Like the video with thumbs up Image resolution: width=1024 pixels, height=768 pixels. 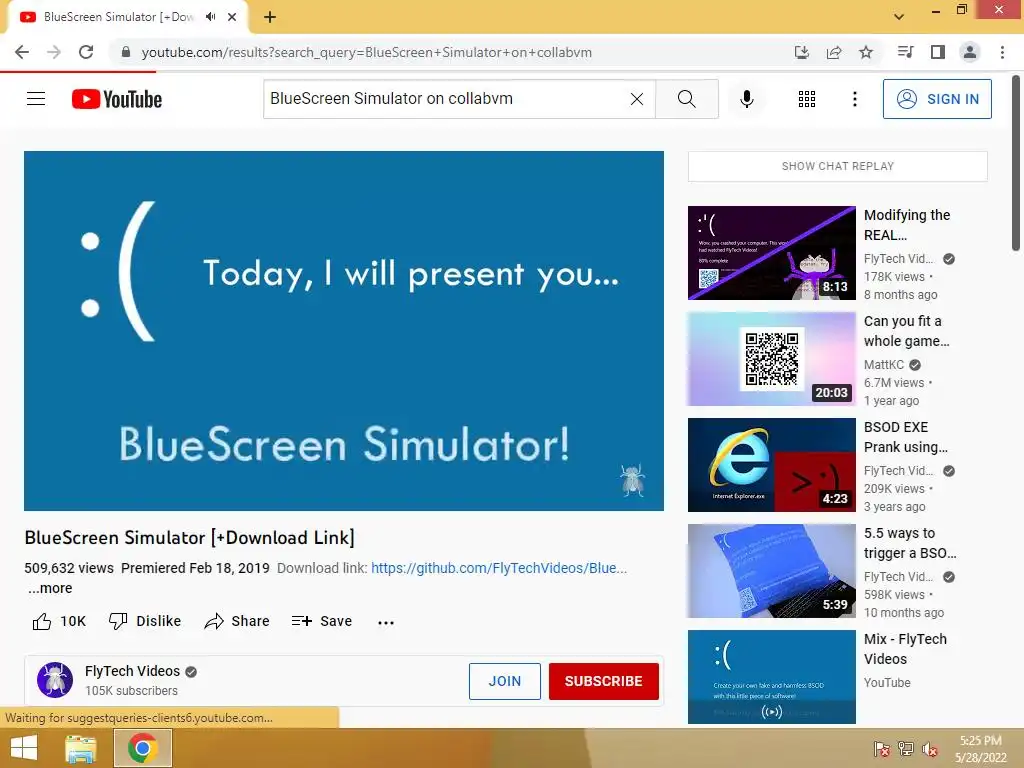click(x=59, y=621)
